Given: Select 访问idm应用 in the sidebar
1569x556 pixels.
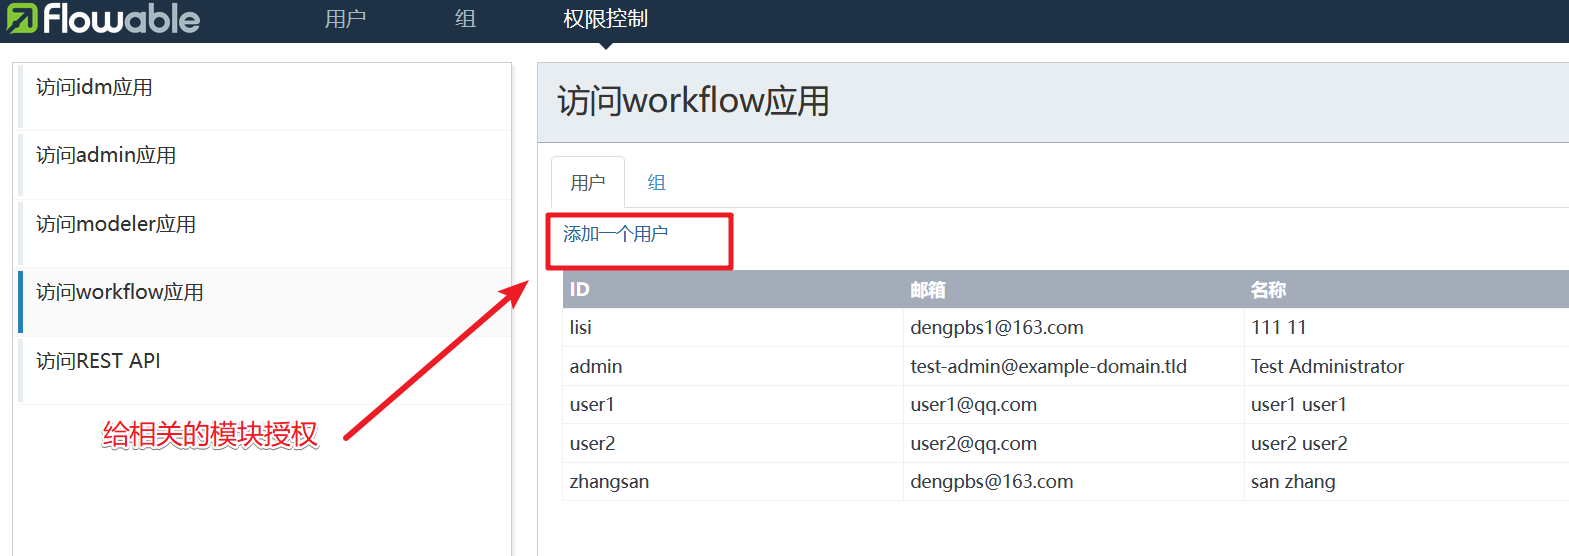Looking at the screenshot, I should pyautogui.click(x=265, y=97).
